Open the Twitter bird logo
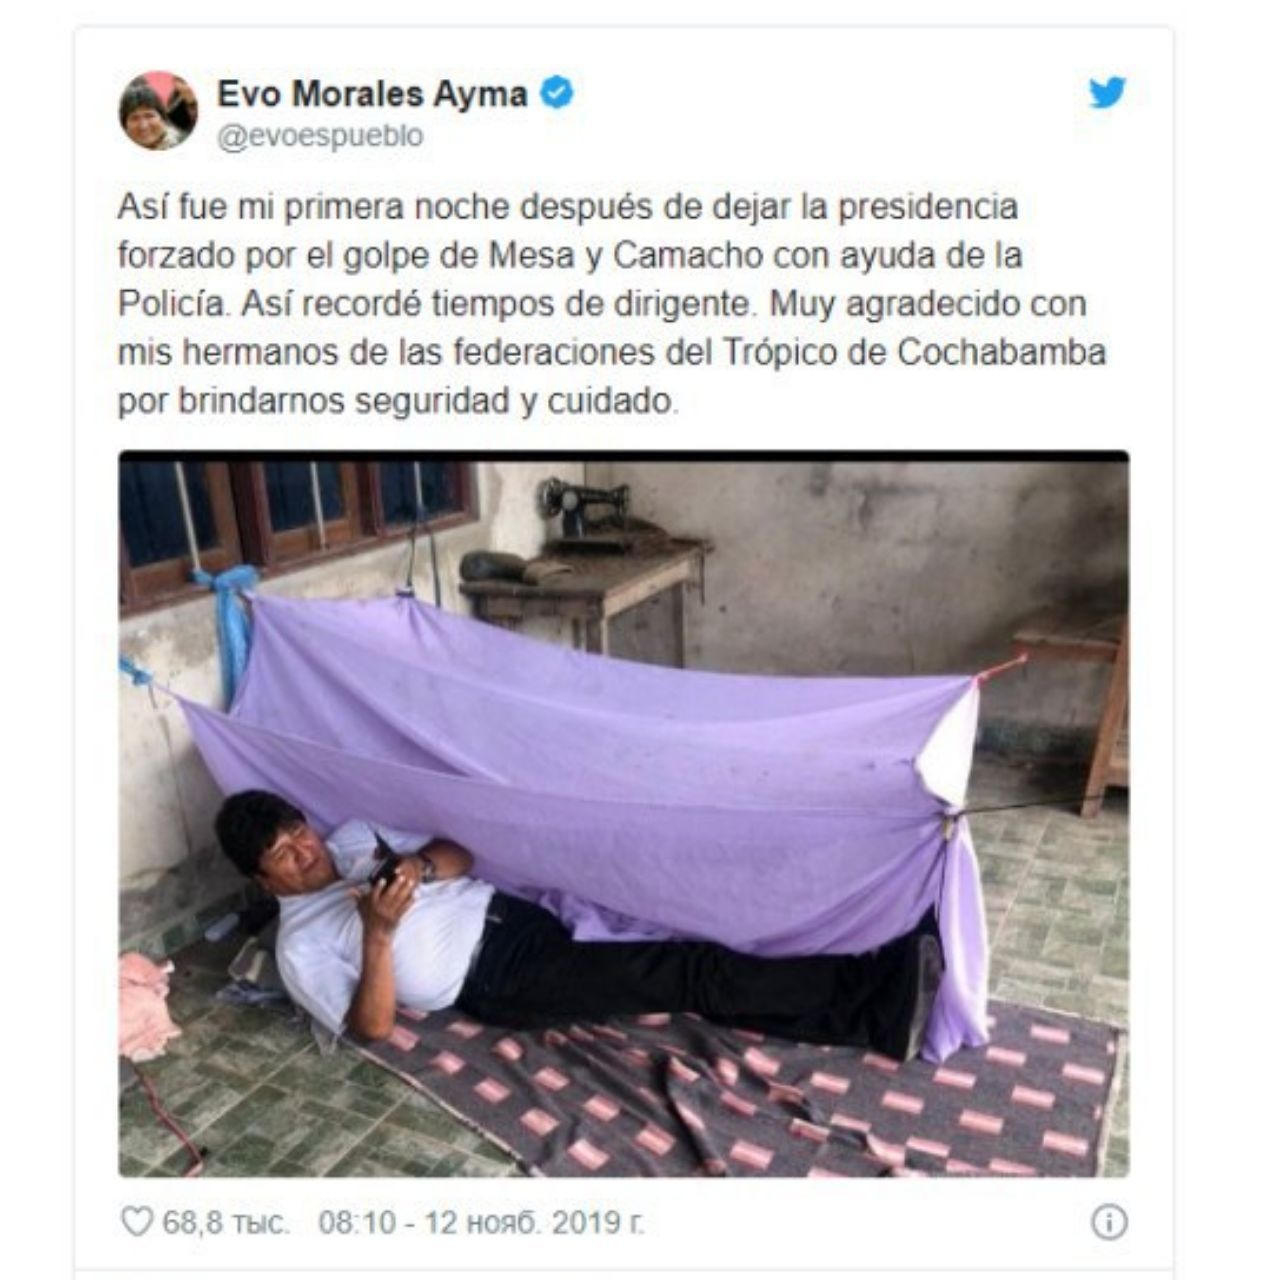Screen dimensions: 1269x1280 click(1107, 93)
